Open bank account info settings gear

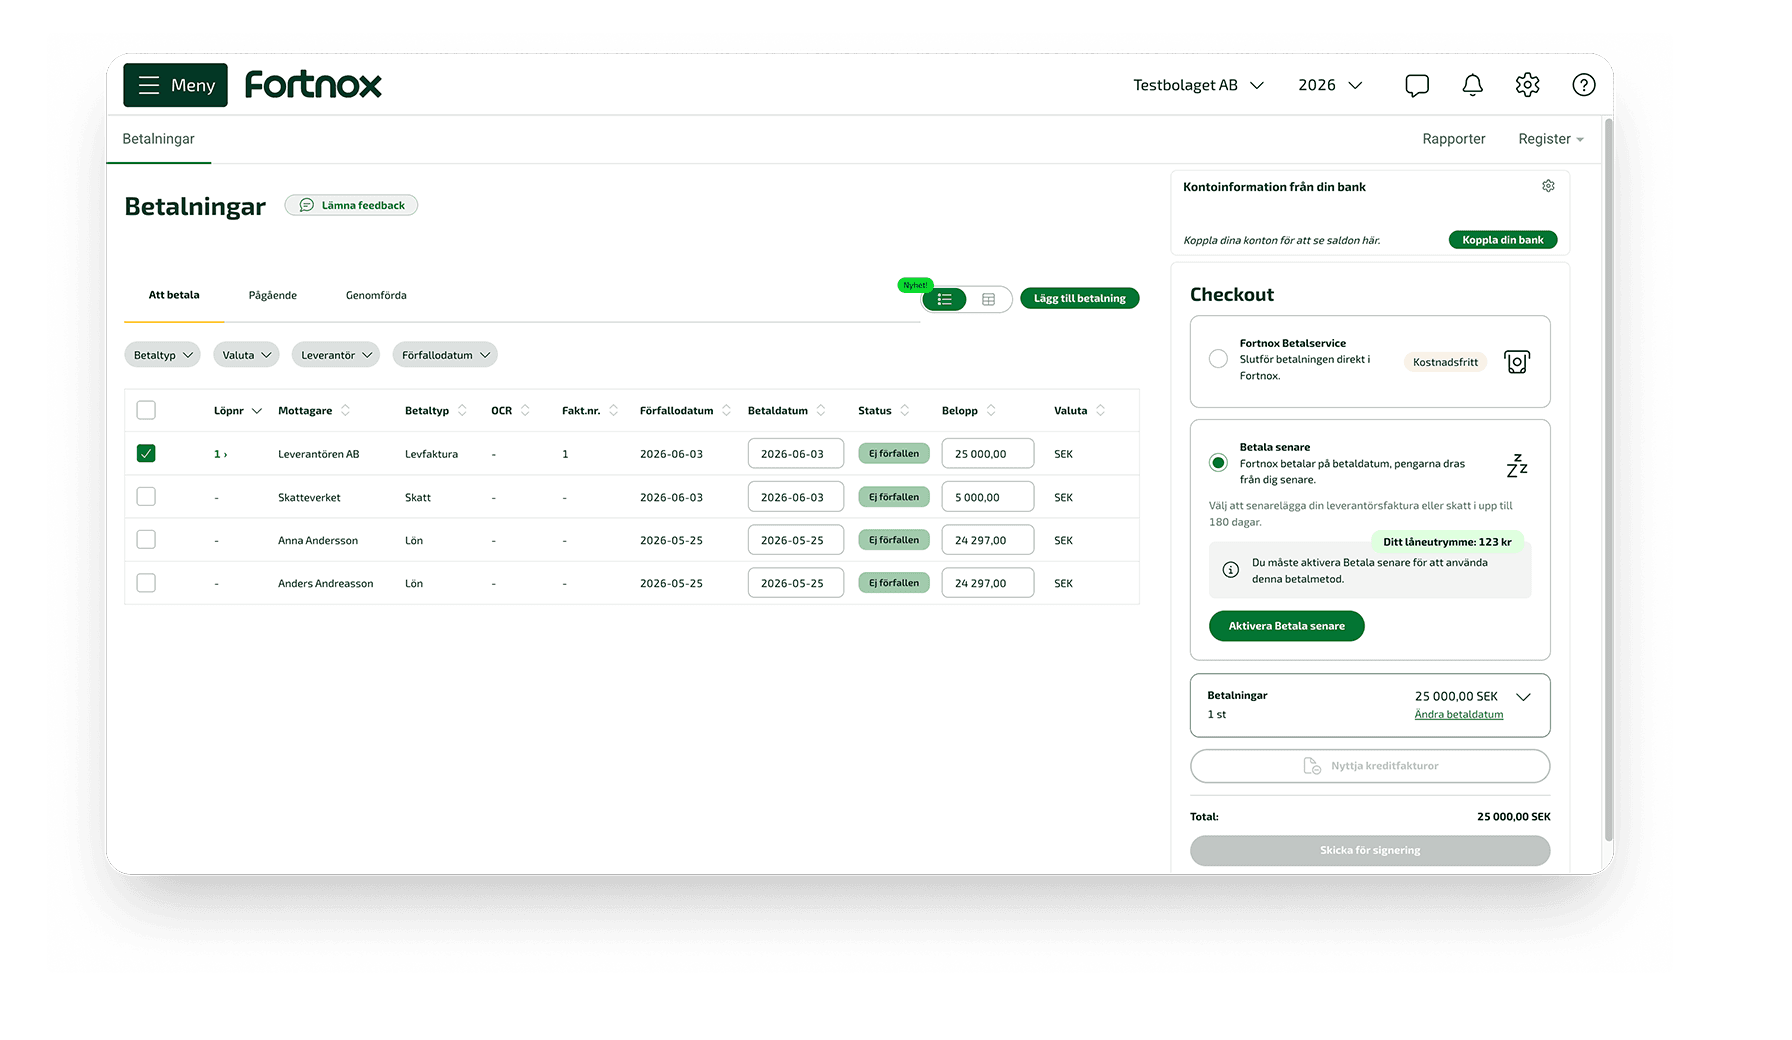coord(1548,186)
